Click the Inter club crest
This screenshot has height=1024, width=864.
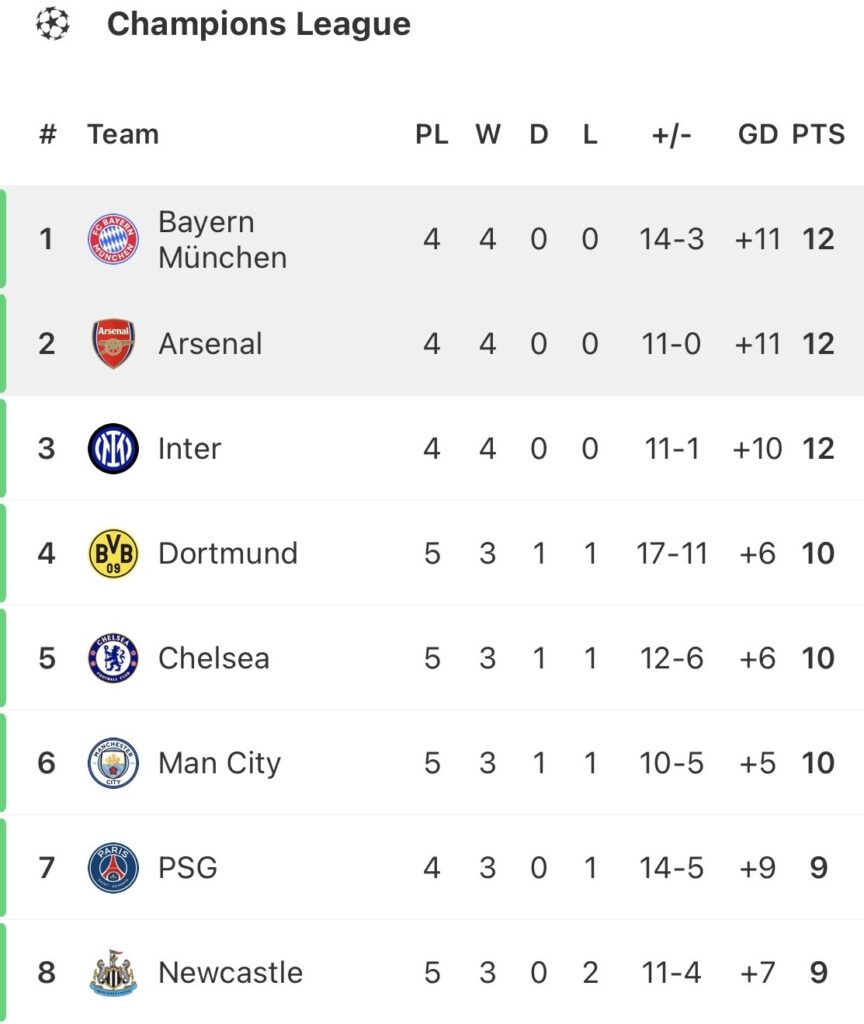click(113, 449)
